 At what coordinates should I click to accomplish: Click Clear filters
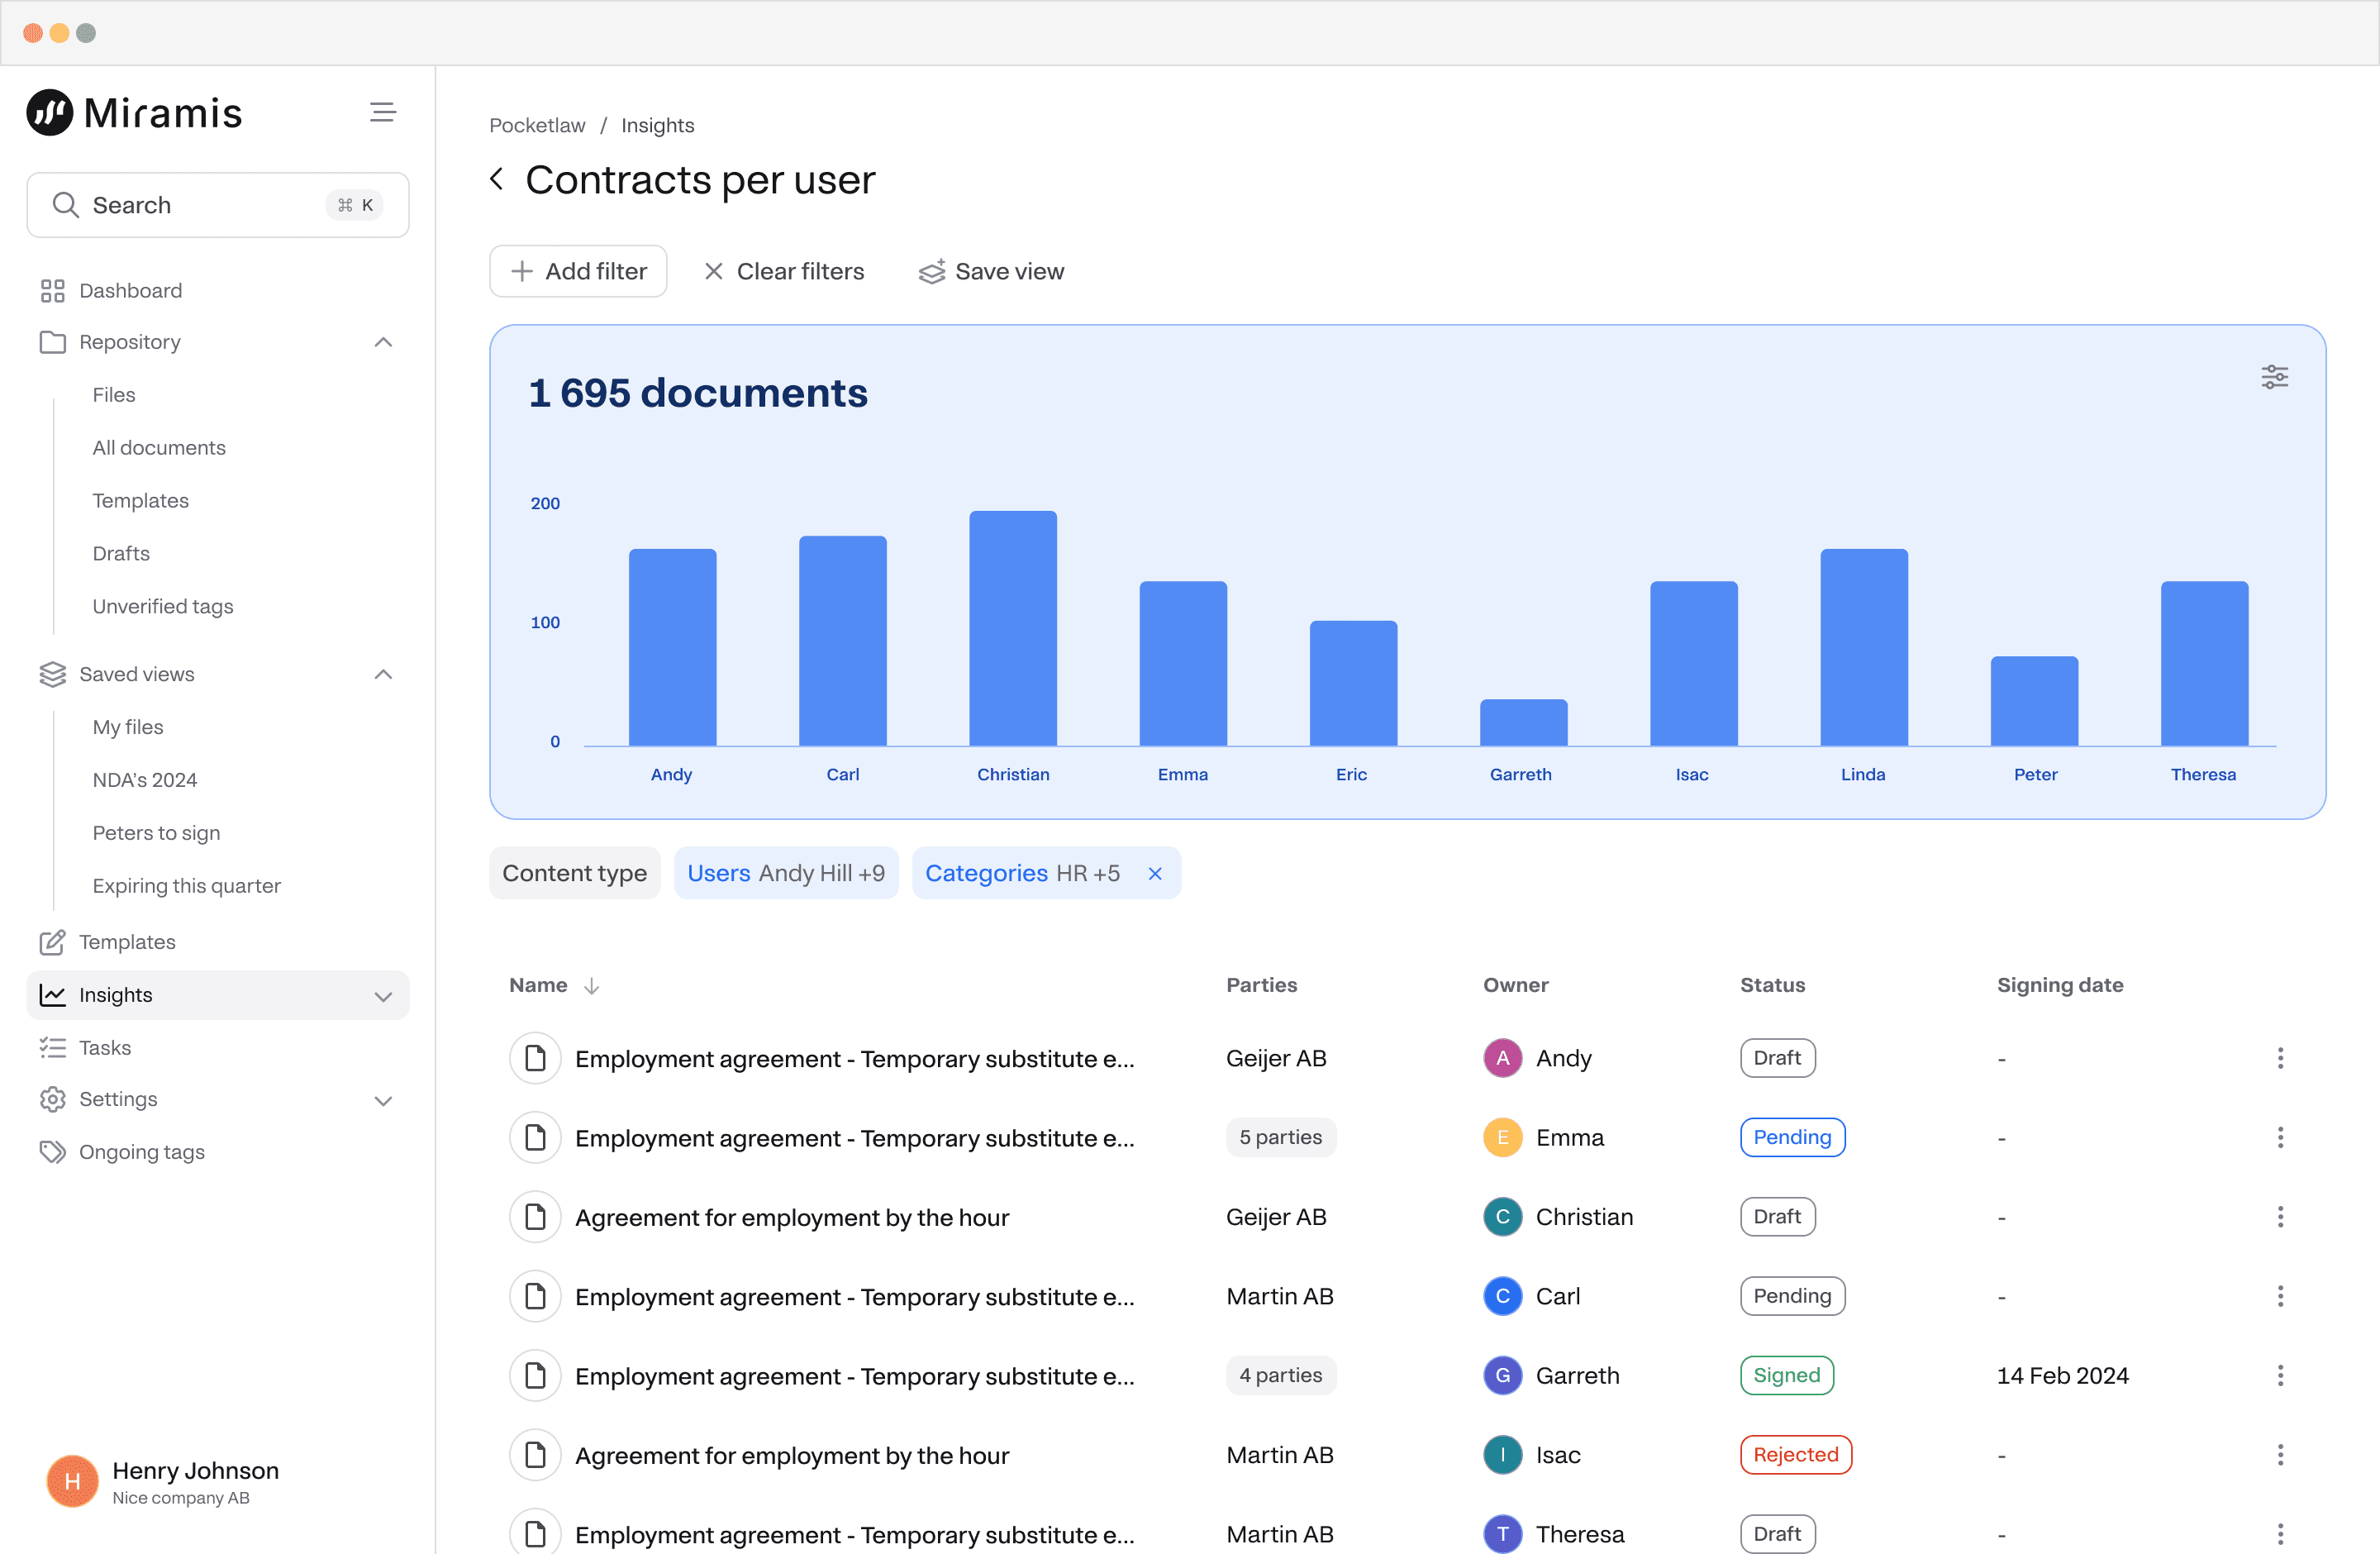784,271
